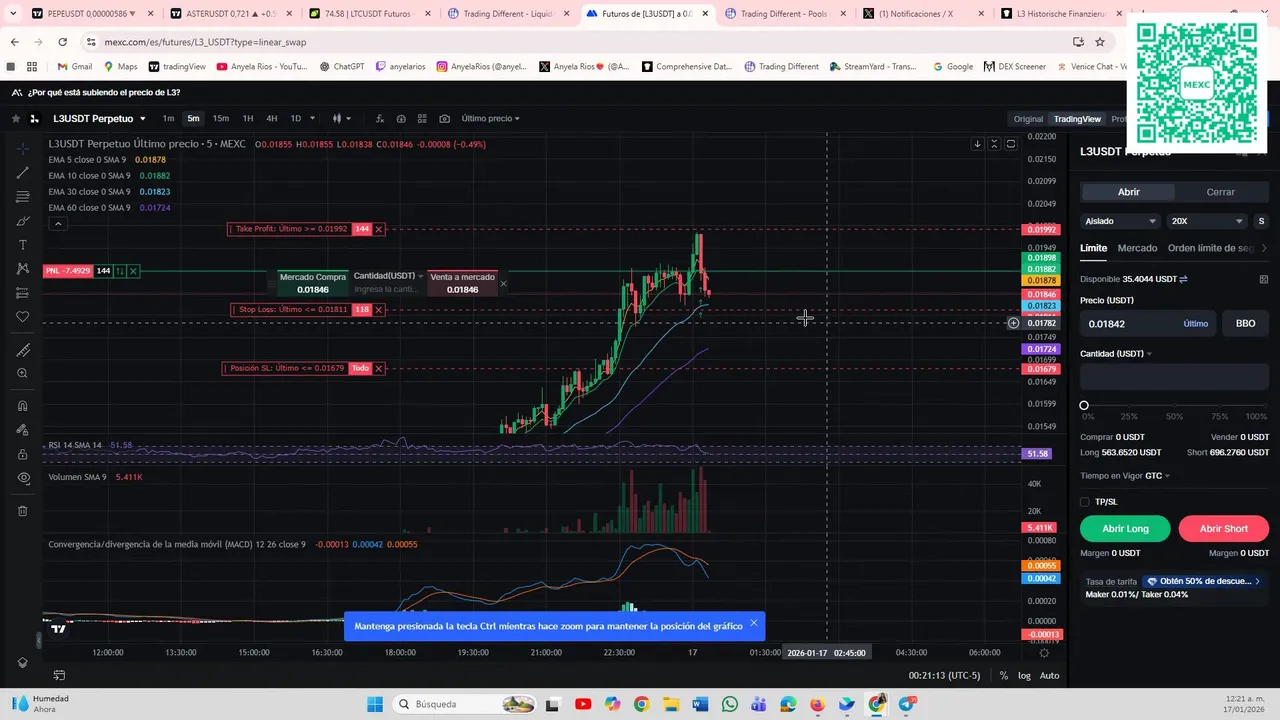The height and width of the screenshot is (720, 1280).
Task: Select the ruler measure tool
Action: (x=23, y=350)
